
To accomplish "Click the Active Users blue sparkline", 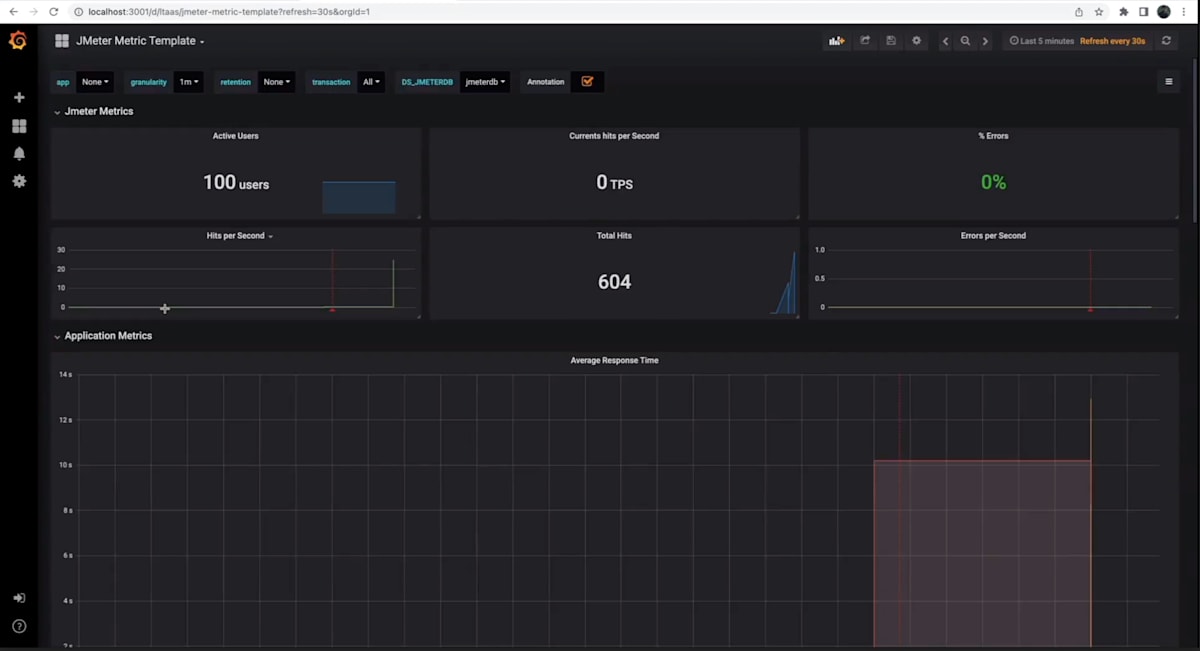I will click(x=359, y=197).
